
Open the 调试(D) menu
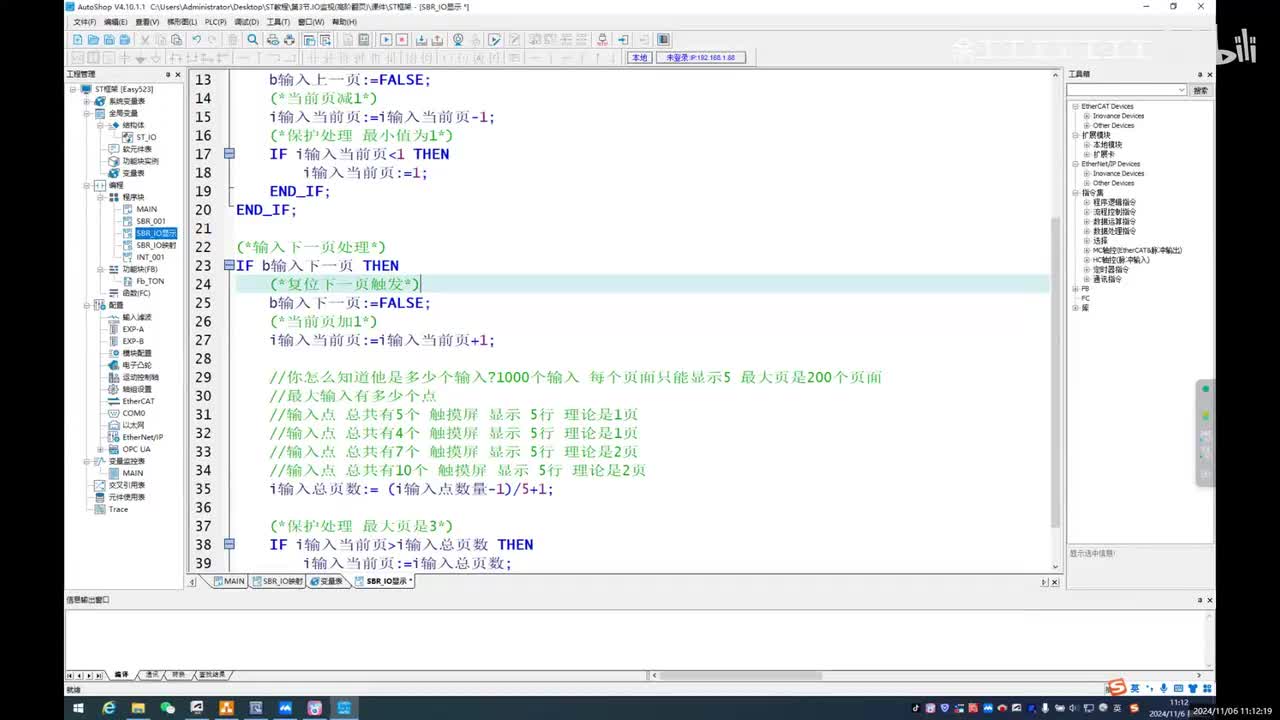pos(246,21)
